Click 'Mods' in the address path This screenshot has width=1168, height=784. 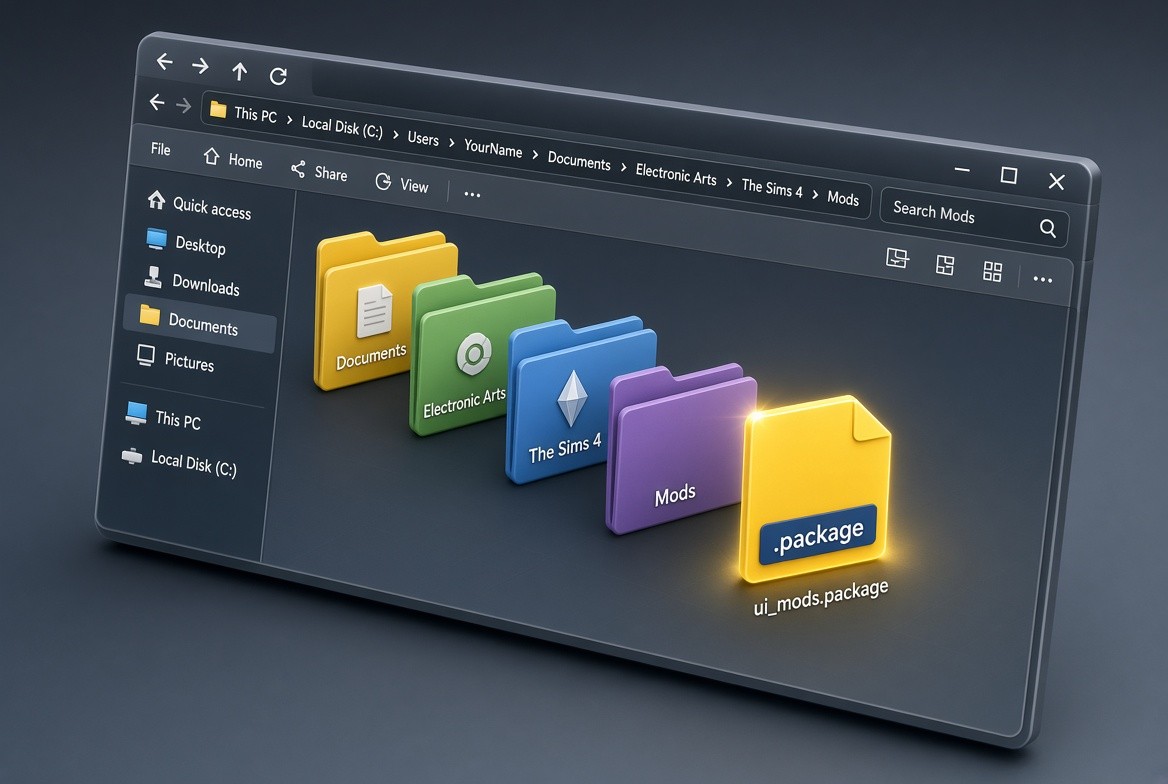[x=843, y=199]
